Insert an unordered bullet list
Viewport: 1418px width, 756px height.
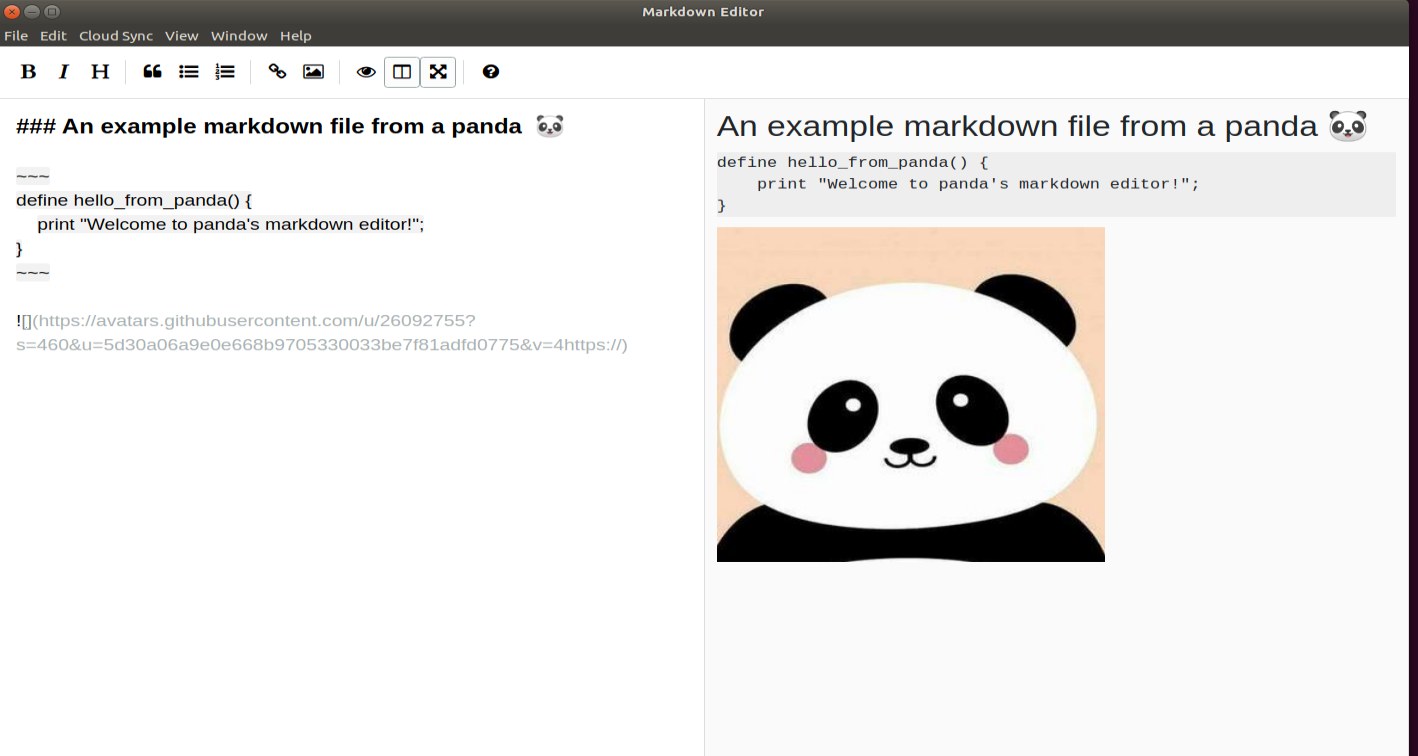189,72
